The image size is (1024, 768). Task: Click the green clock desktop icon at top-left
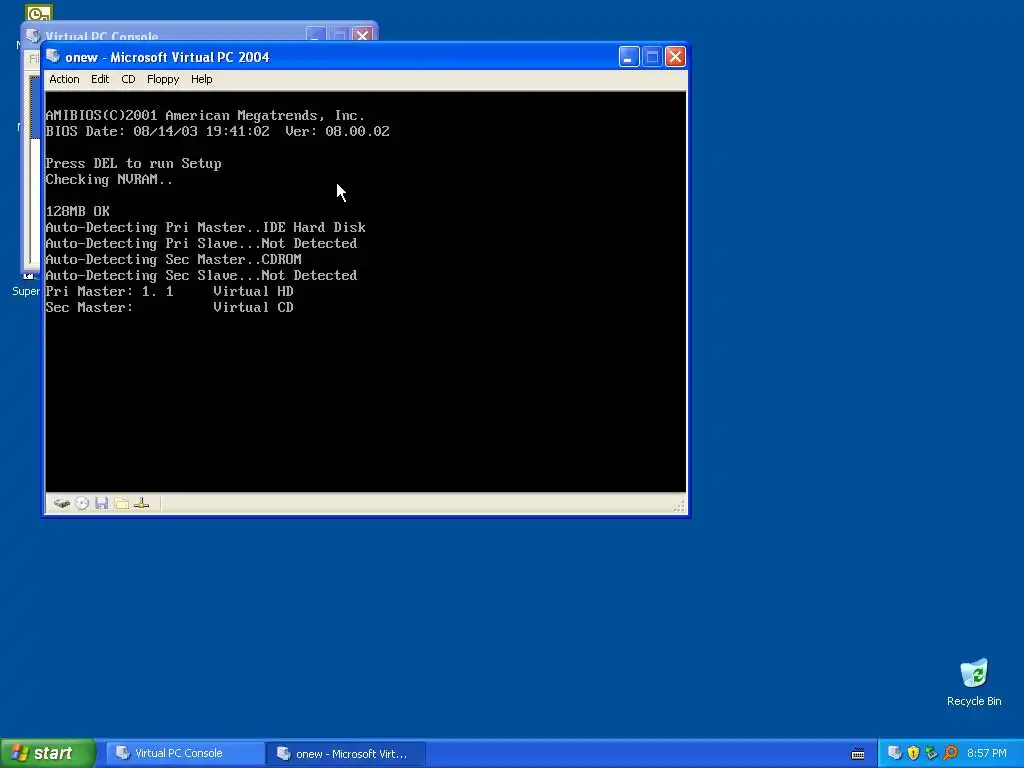pyautogui.click(x=39, y=12)
